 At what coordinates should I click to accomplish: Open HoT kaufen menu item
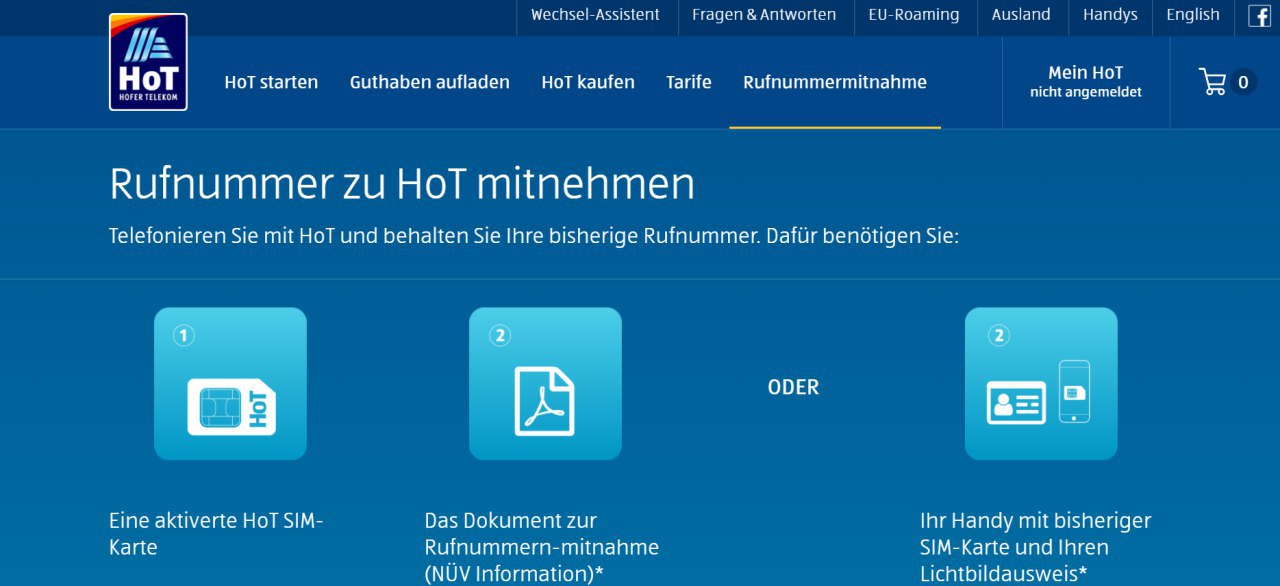click(x=588, y=82)
